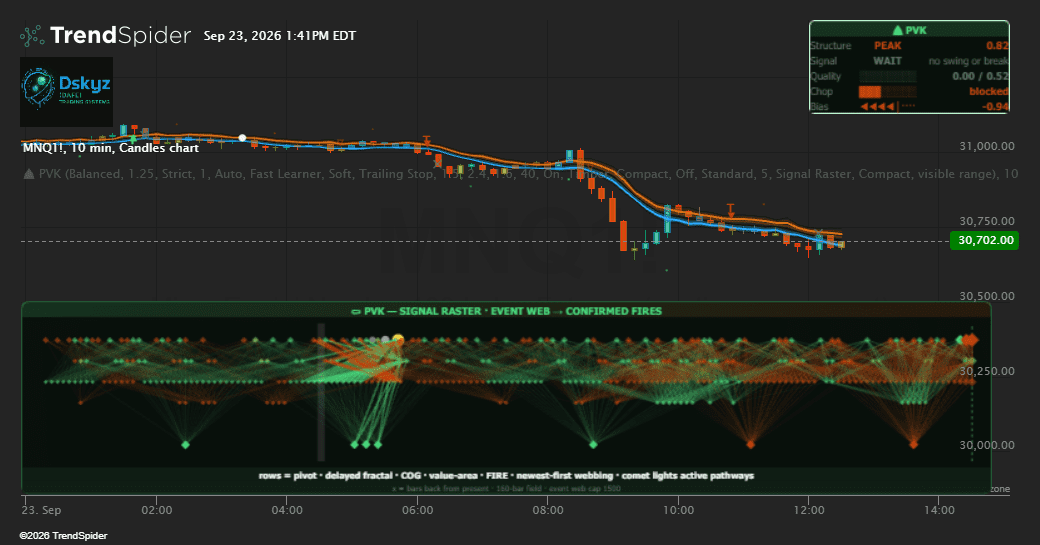Click the 12:00 time axis label
This screenshot has width=1040, height=545.
coord(809,510)
